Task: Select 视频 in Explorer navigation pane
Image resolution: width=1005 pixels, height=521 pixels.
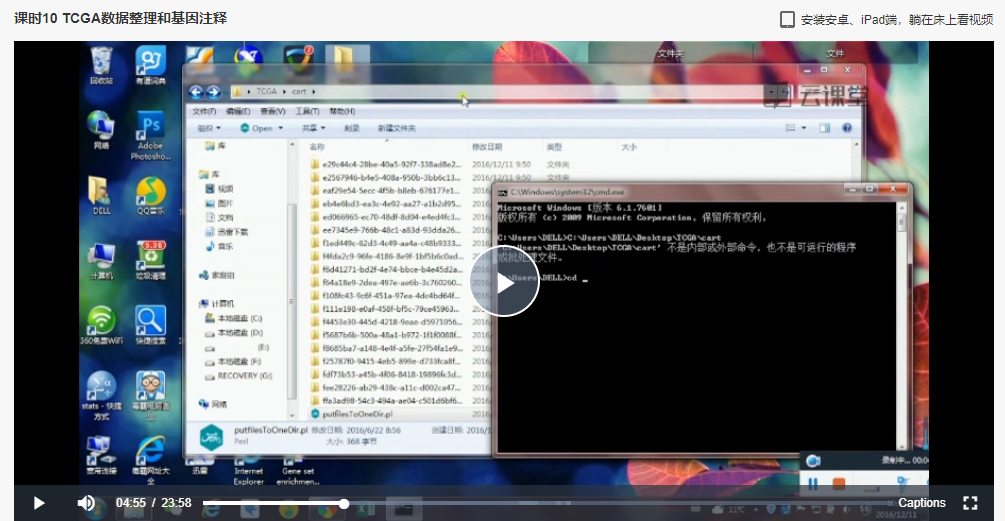Action: coord(219,189)
